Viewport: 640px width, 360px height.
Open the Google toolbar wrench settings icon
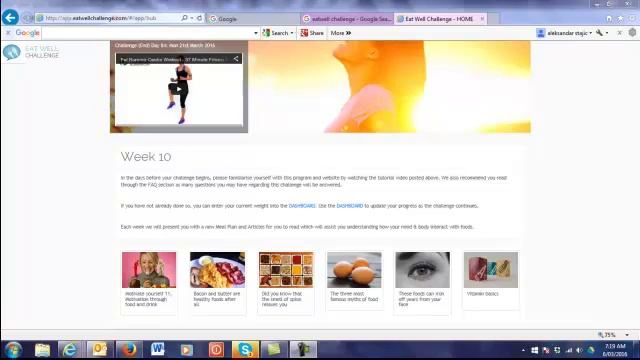click(x=600, y=33)
